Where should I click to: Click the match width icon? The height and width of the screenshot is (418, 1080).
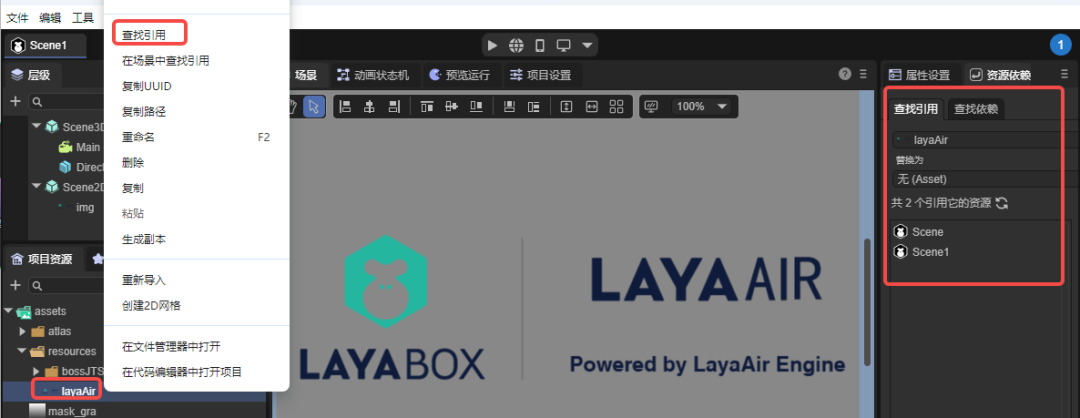click(591, 107)
